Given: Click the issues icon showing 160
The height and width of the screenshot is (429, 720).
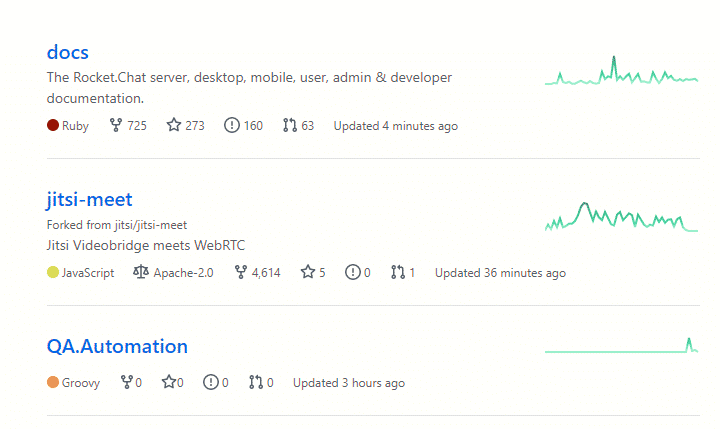Looking at the screenshot, I should point(231,125).
